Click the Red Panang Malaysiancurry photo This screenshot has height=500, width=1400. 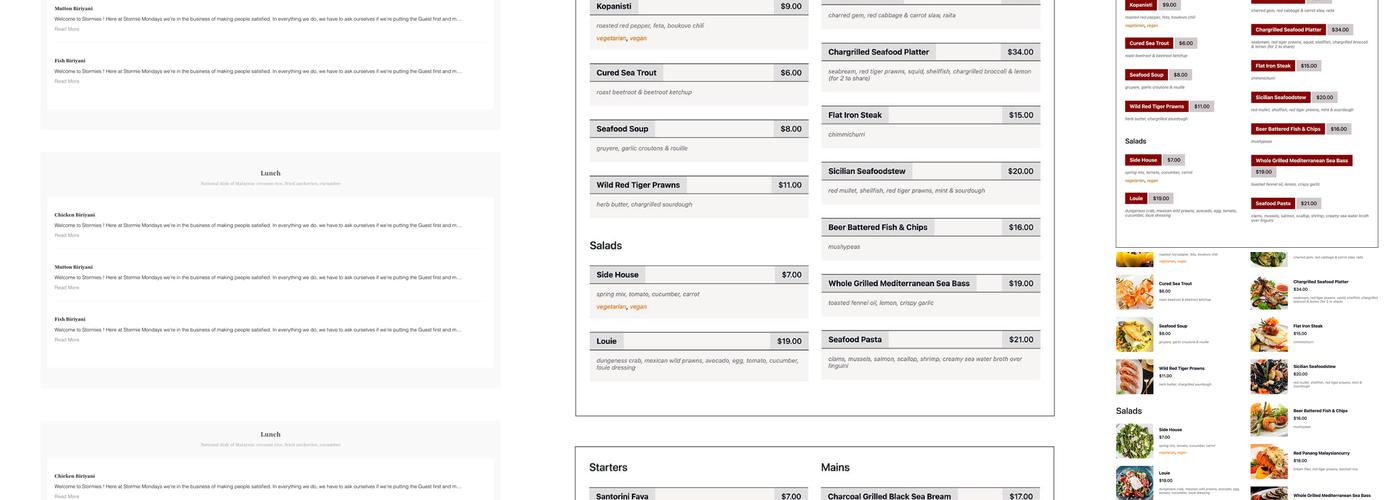coord(1268,461)
